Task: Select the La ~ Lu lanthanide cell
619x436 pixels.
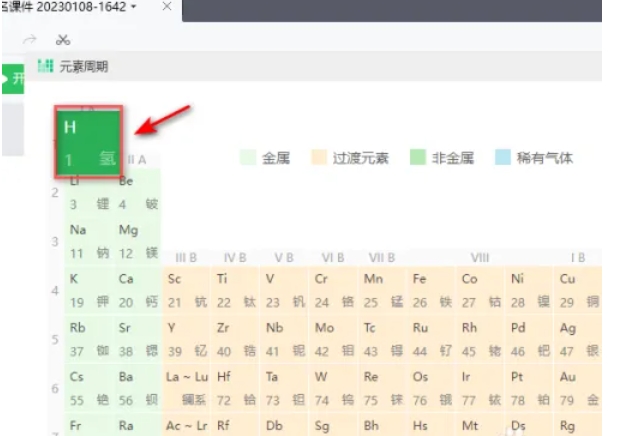Action: (186, 388)
